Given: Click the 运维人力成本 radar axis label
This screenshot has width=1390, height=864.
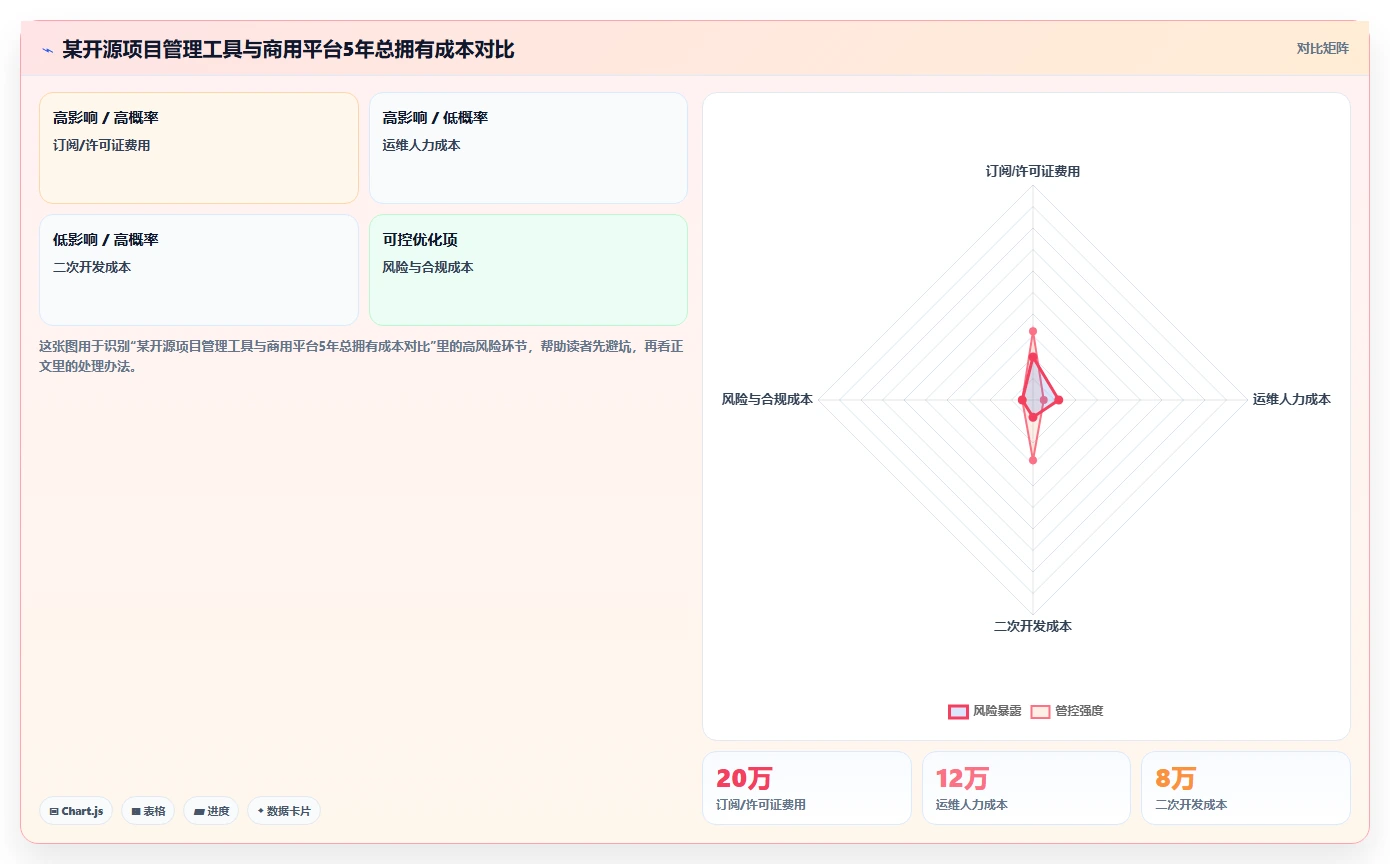Looking at the screenshot, I should pyautogui.click(x=1292, y=399).
